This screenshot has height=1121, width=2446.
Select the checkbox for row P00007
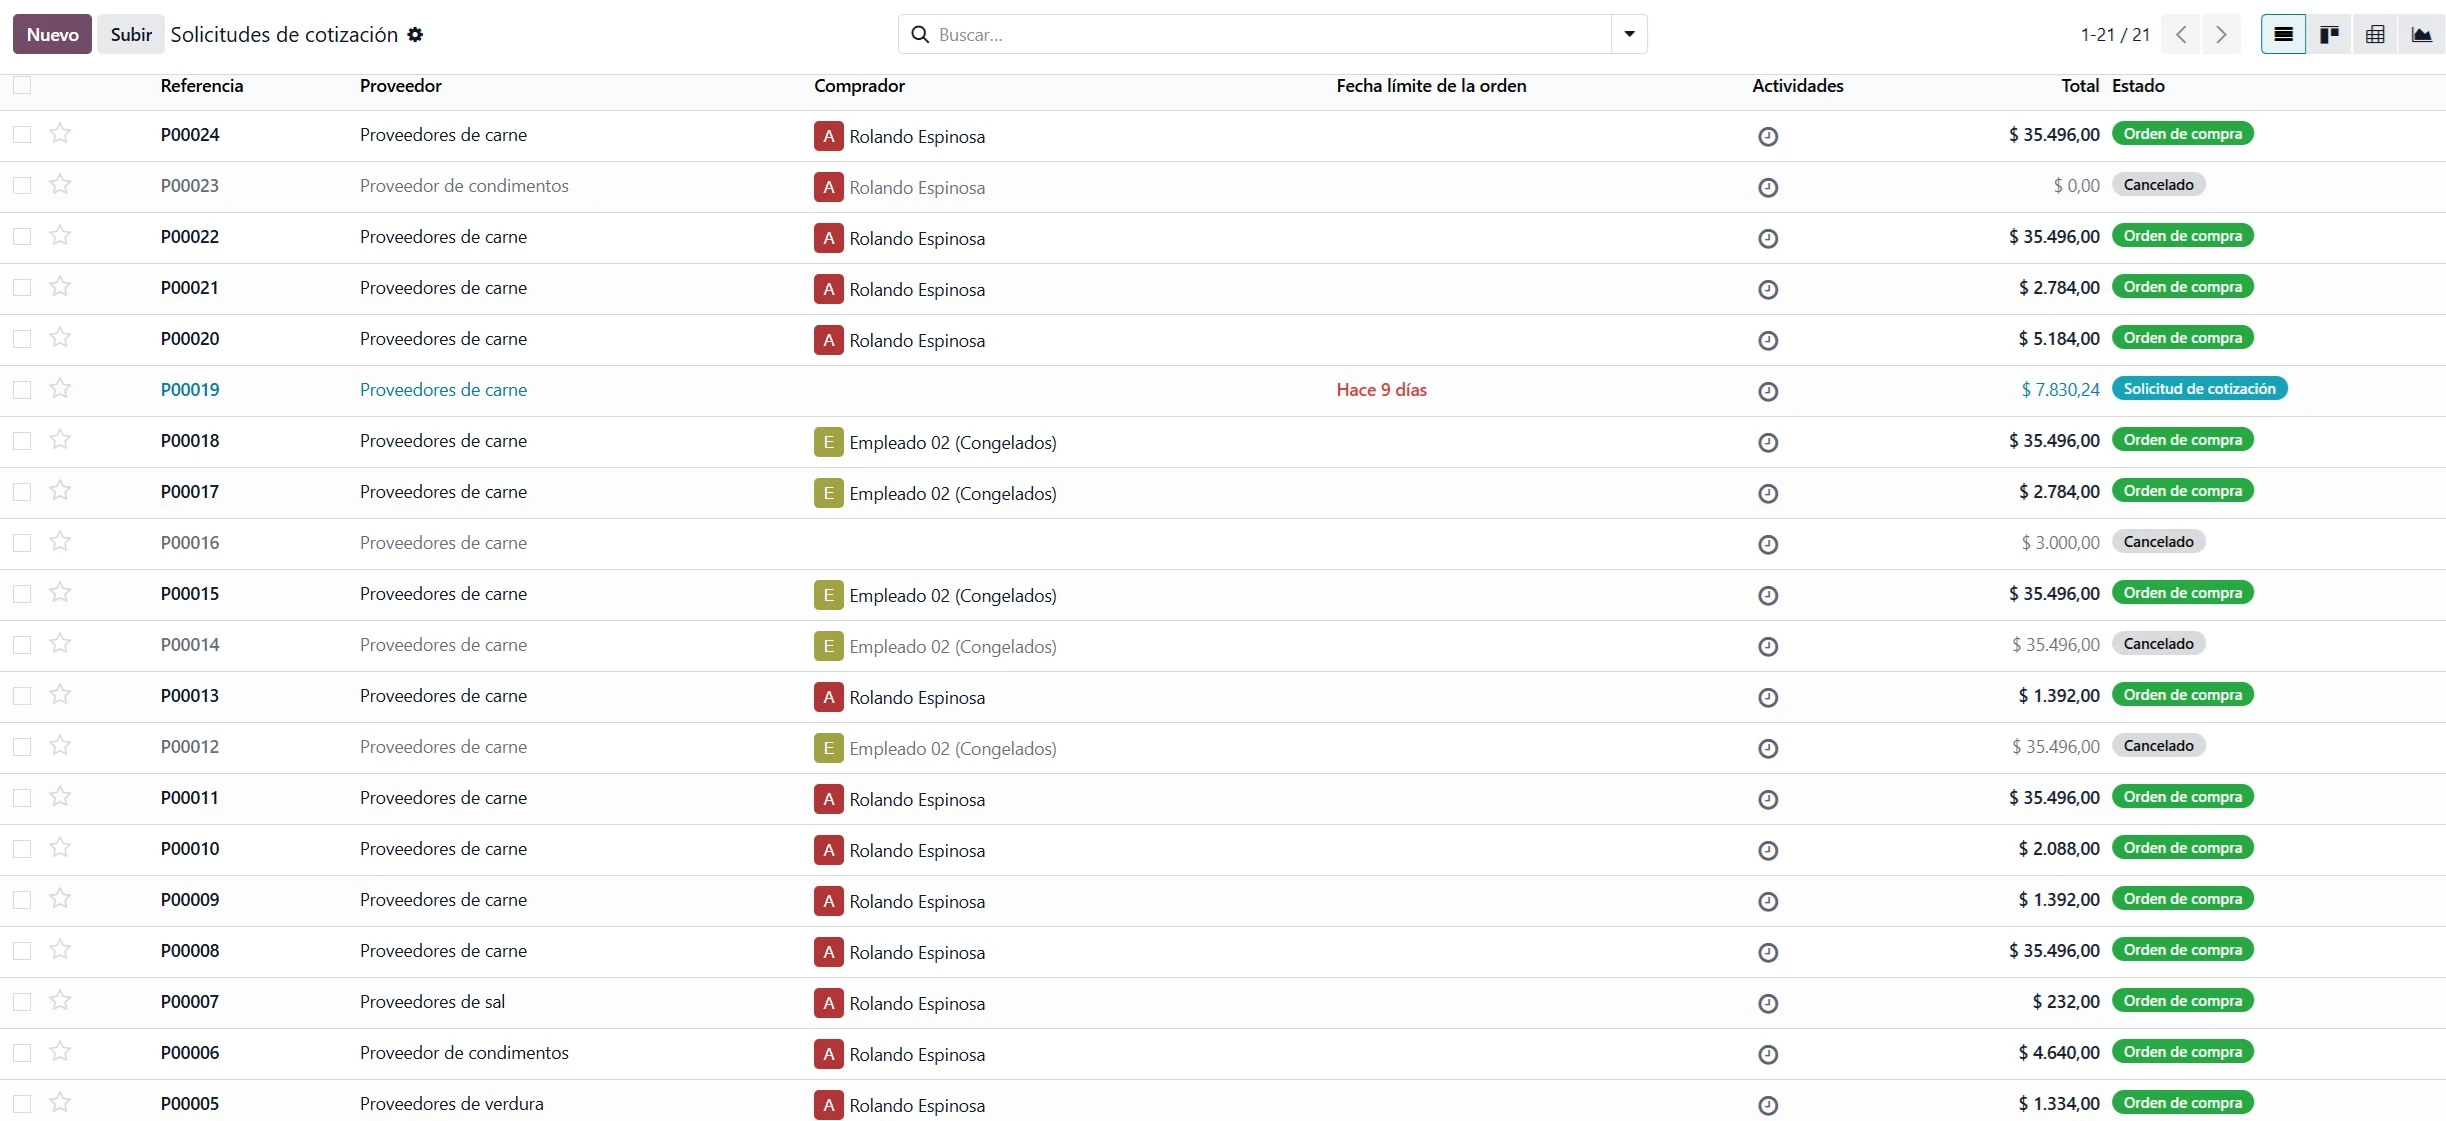[x=22, y=1002]
